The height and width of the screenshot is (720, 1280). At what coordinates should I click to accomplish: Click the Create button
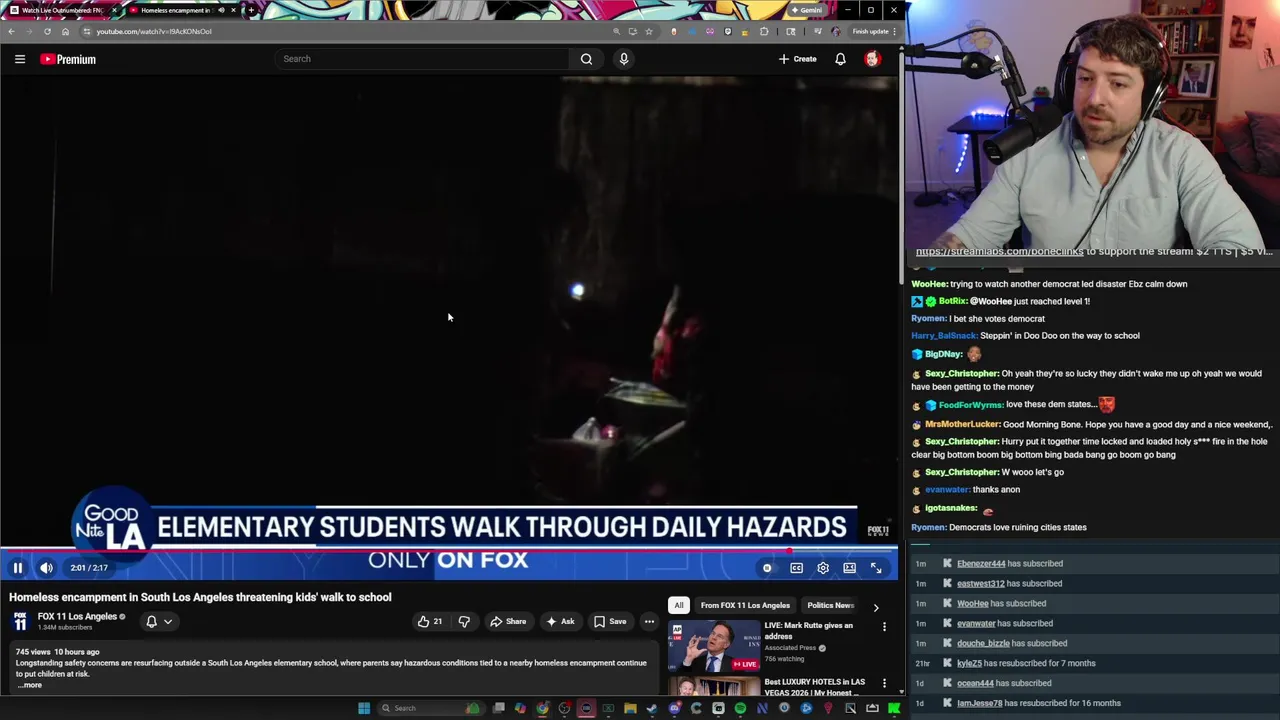coord(798,59)
